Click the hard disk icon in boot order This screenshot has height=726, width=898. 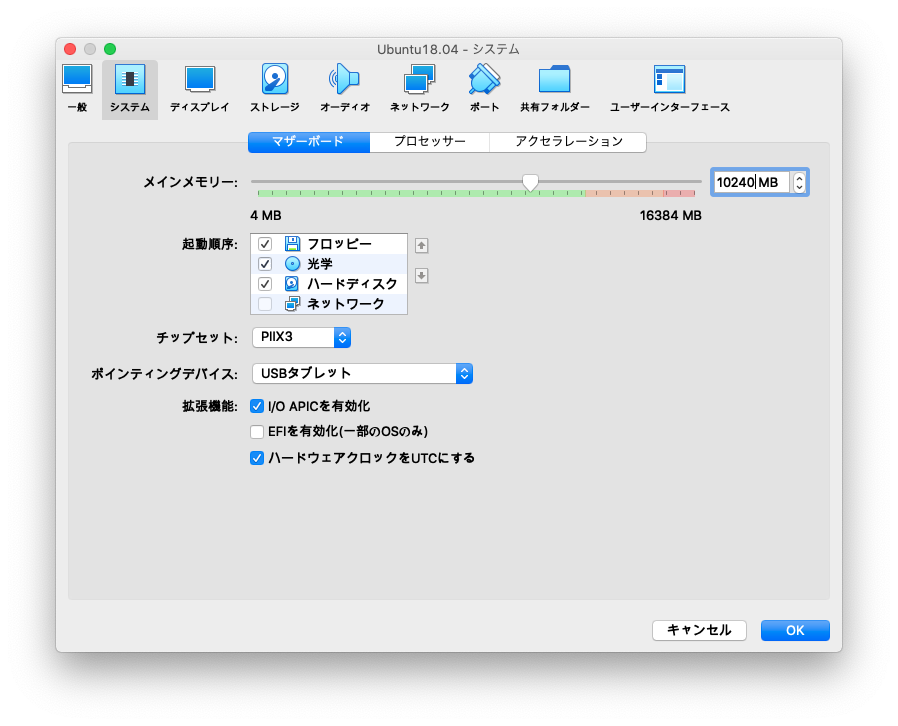(x=292, y=283)
